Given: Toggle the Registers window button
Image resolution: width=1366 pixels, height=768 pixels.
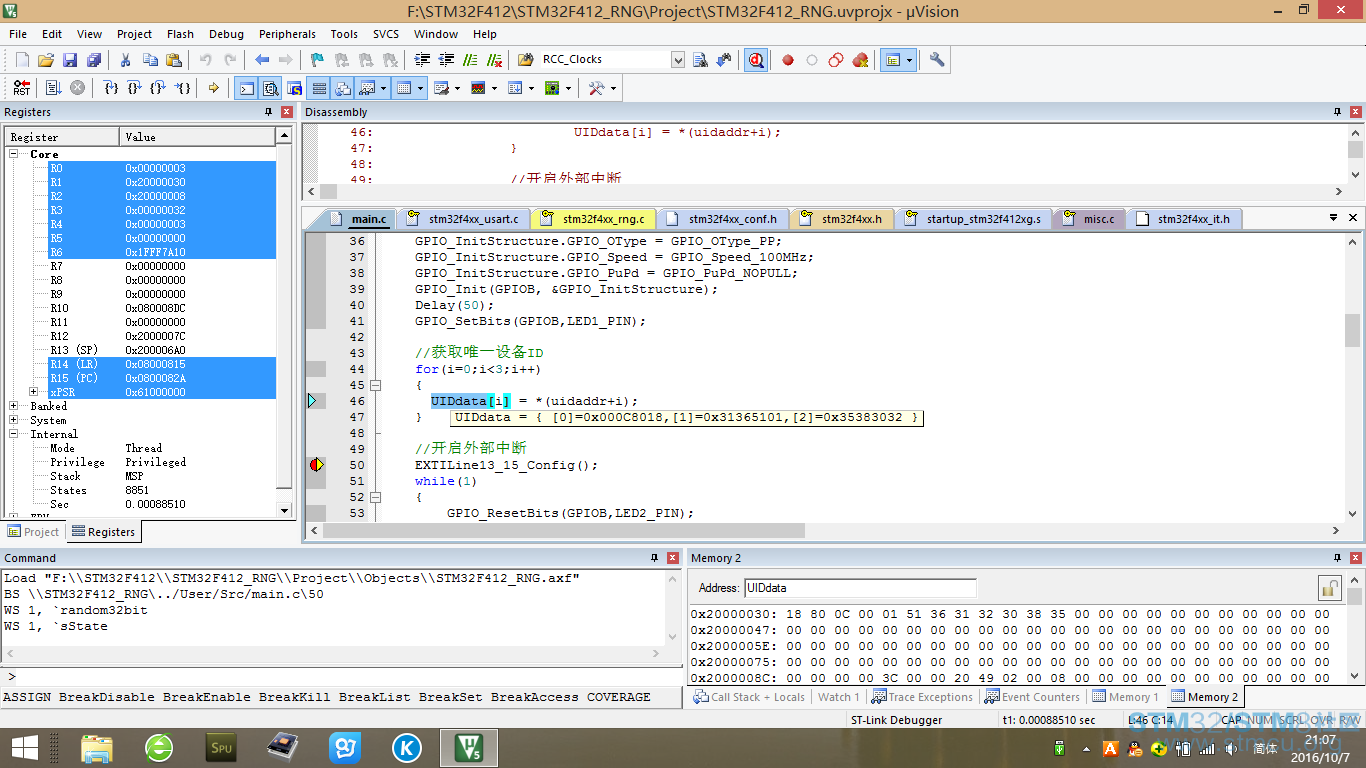Looking at the screenshot, I should (318, 88).
